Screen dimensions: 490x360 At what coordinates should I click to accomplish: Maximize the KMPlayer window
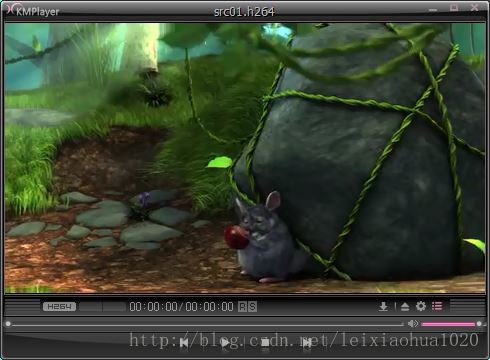point(454,8)
